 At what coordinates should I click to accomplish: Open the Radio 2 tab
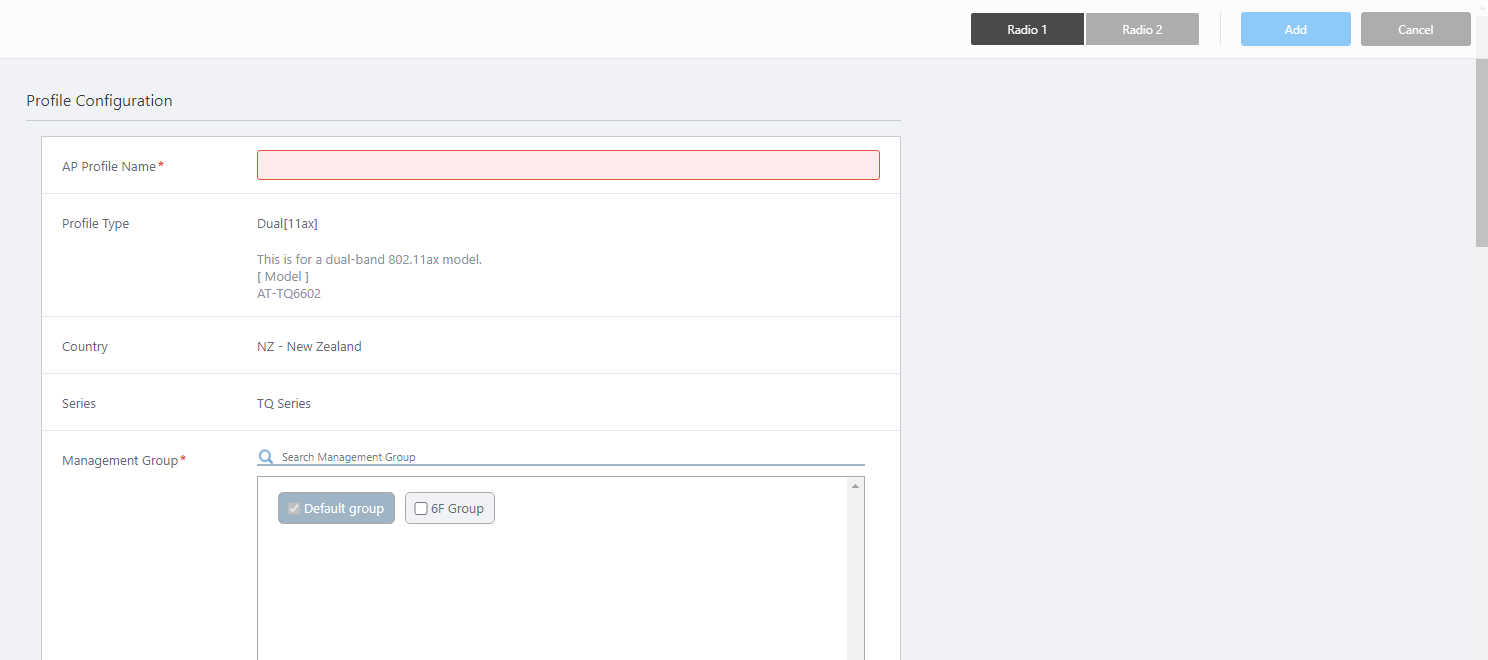[x=1142, y=30]
